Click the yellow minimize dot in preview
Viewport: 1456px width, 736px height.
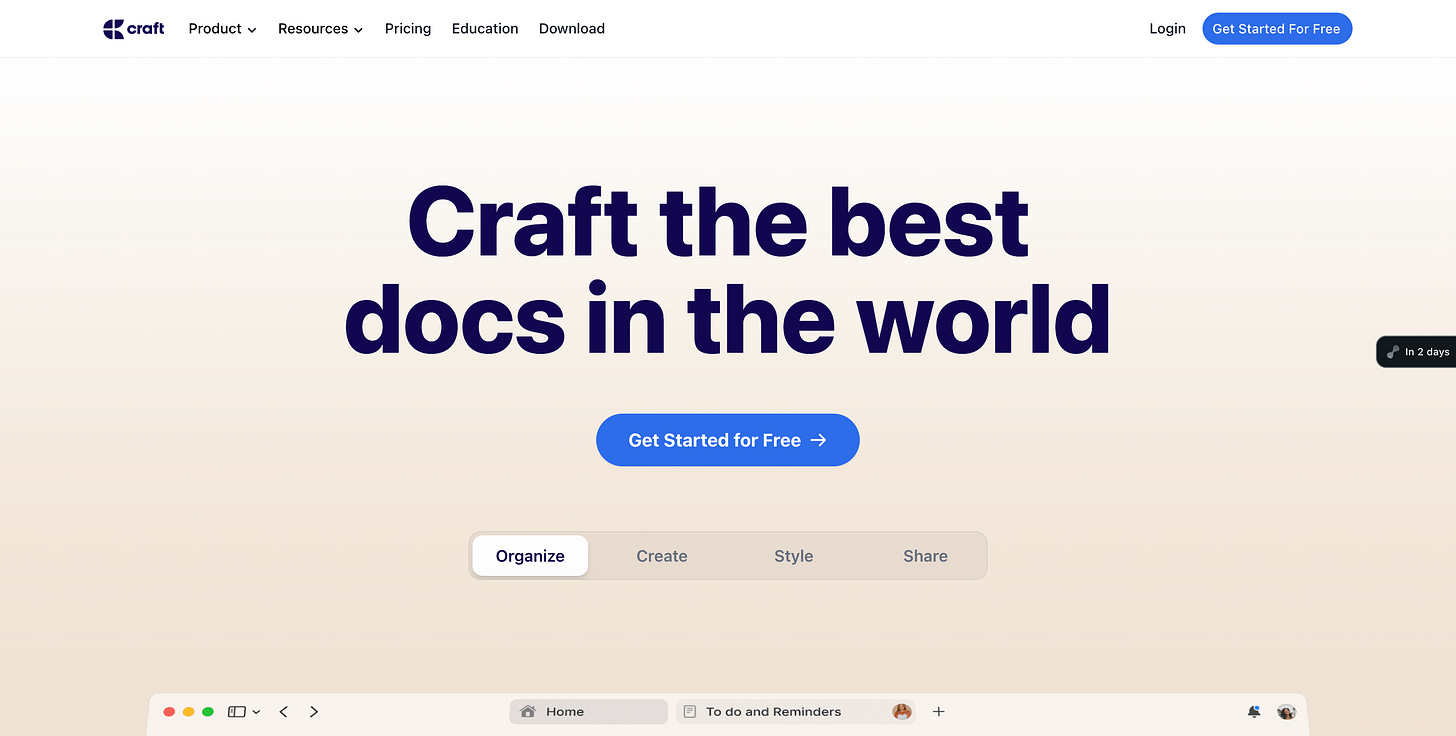pos(188,712)
